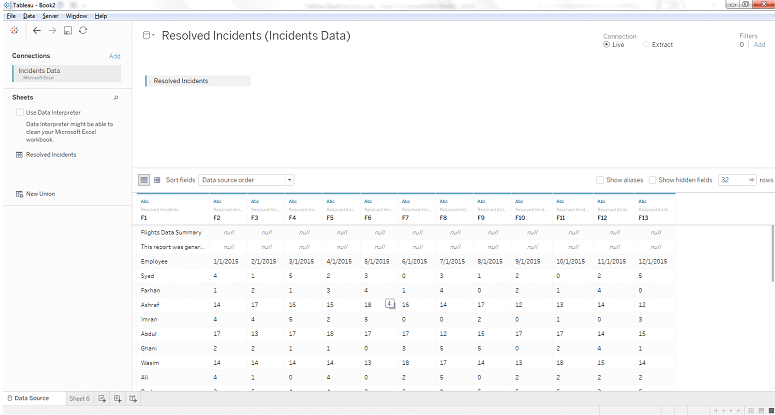Switch to the metadata list view icon
The height and width of the screenshot is (415, 775).
(x=156, y=180)
